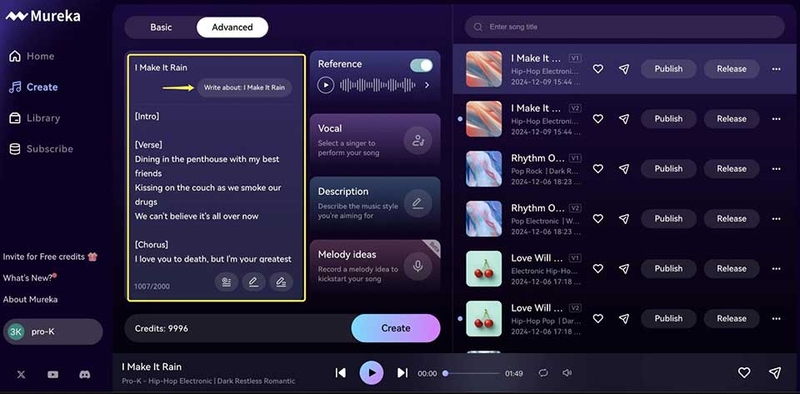Click the middle pencil edit icon under lyrics

254,282
